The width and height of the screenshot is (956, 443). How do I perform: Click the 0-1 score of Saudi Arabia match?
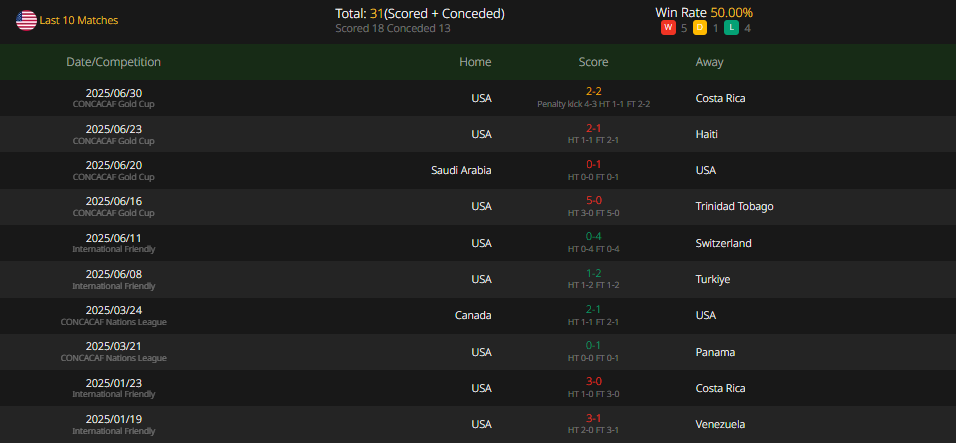click(x=594, y=164)
